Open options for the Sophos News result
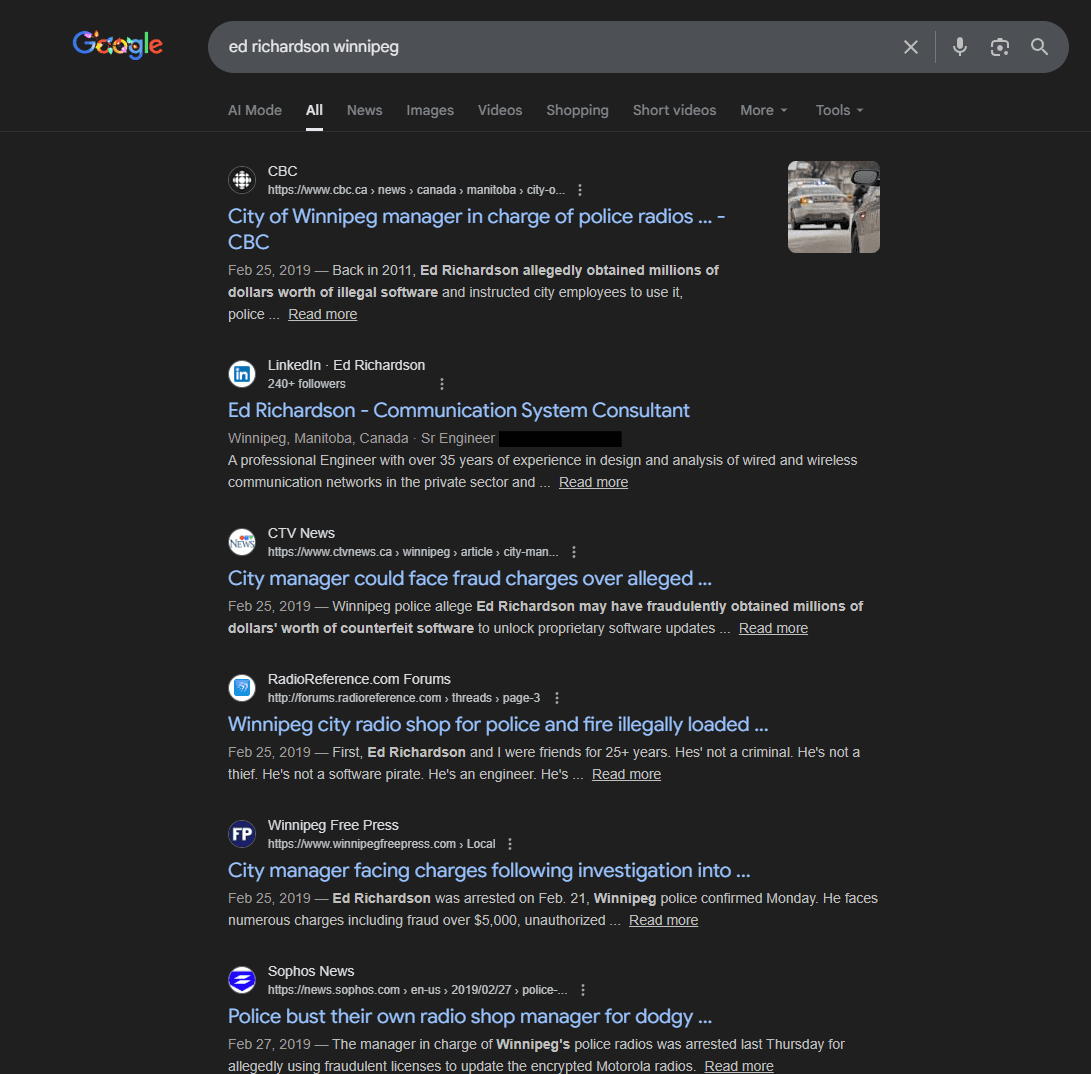This screenshot has height=1074, width=1091. click(x=583, y=989)
